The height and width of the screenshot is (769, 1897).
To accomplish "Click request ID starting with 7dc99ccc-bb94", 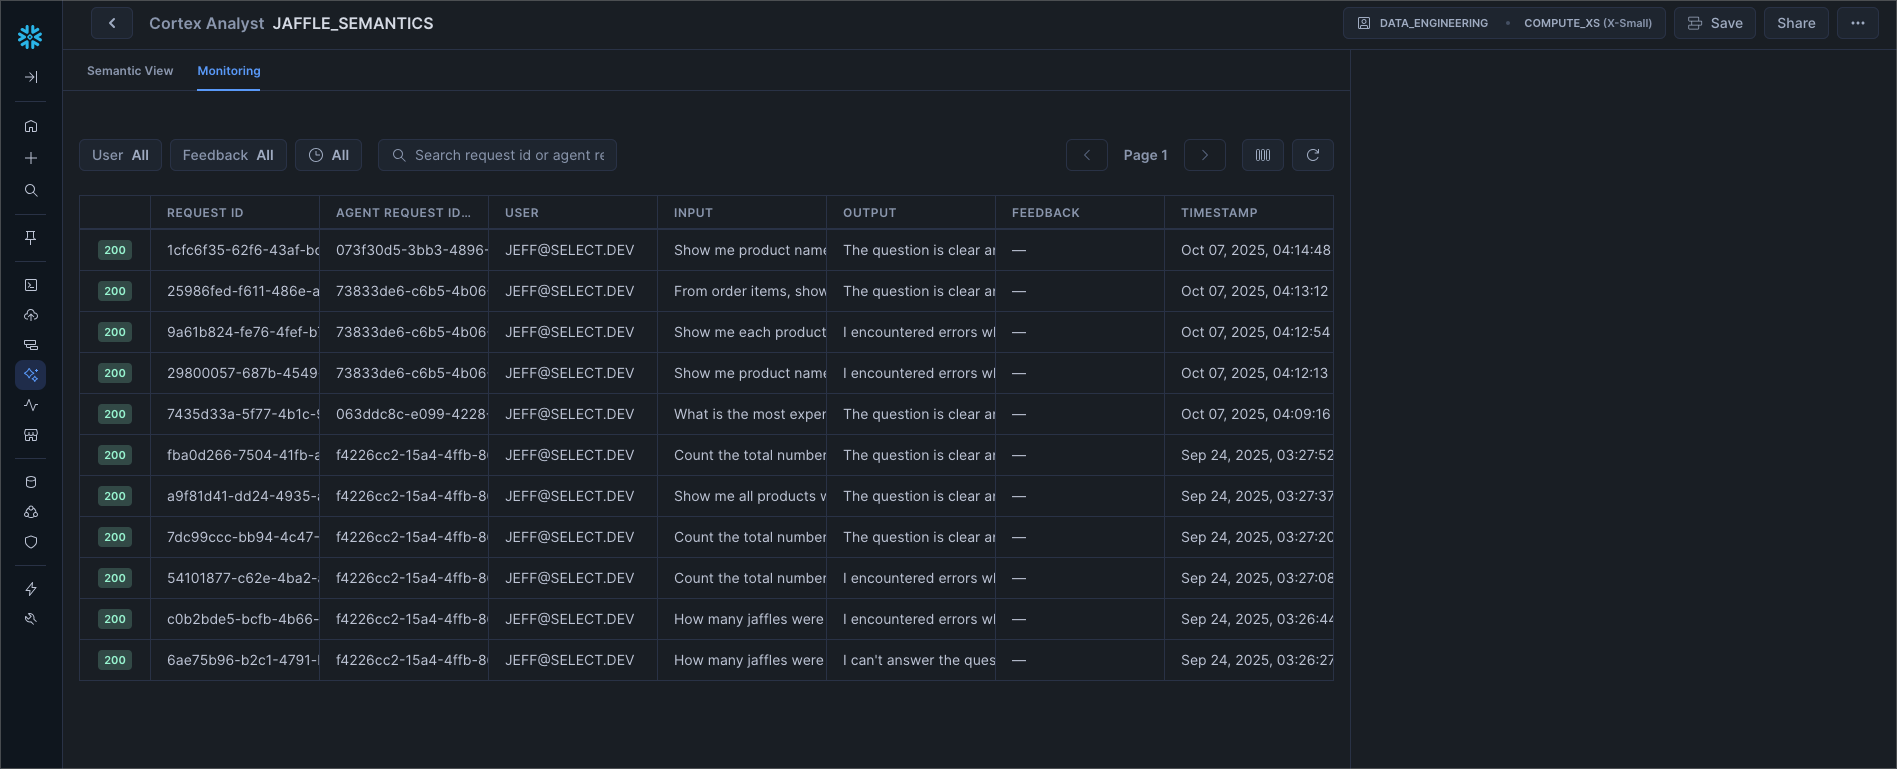I will pos(243,537).
